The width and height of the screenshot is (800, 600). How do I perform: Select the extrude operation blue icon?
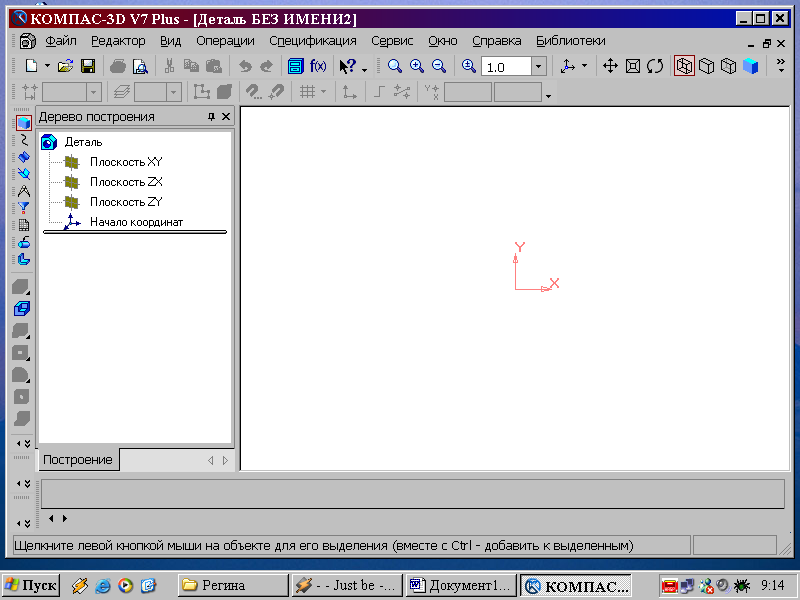pos(21,308)
